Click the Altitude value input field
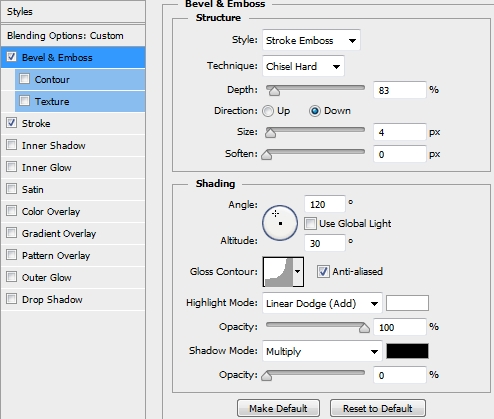 [325, 243]
